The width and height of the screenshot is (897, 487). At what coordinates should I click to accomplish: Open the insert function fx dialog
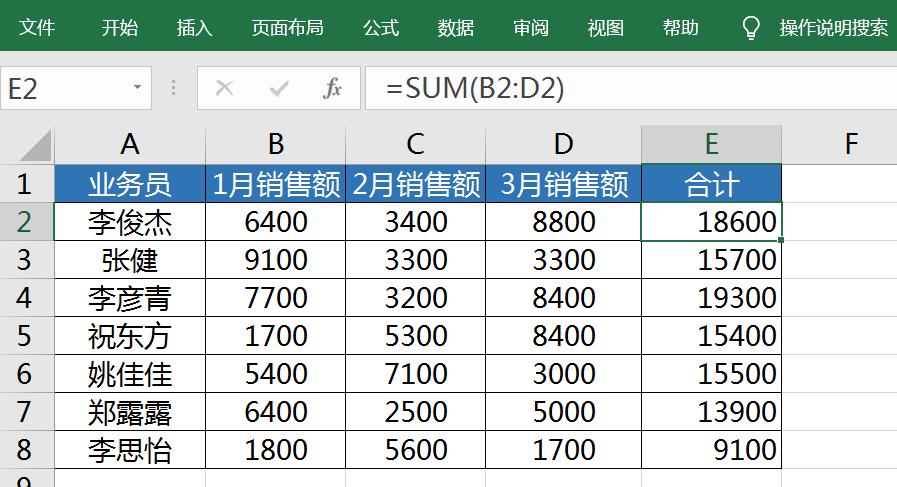point(332,88)
